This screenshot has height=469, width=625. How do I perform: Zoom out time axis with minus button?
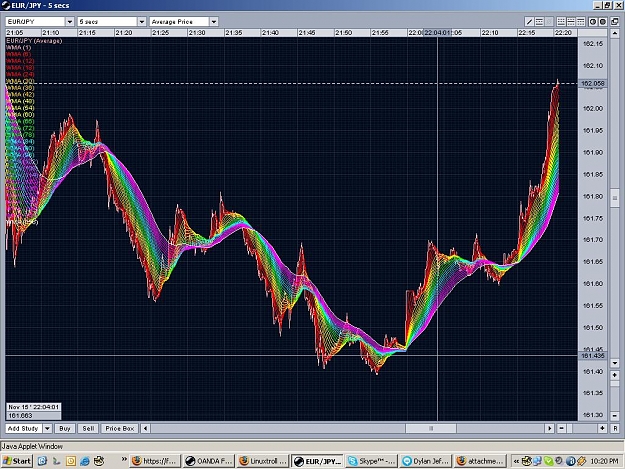(562, 428)
